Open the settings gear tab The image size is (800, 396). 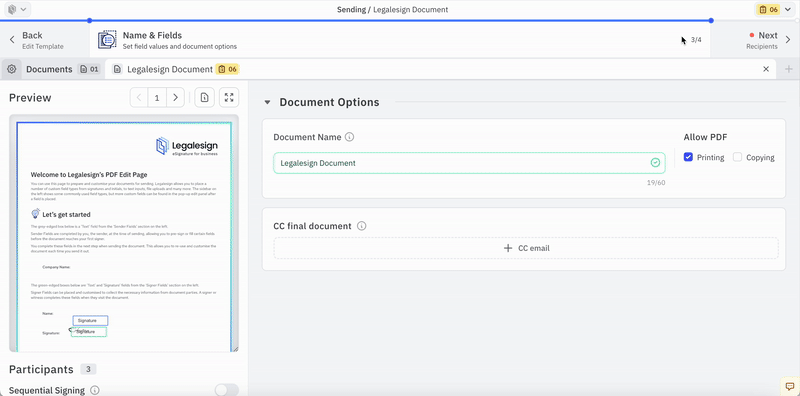coord(11,69)
